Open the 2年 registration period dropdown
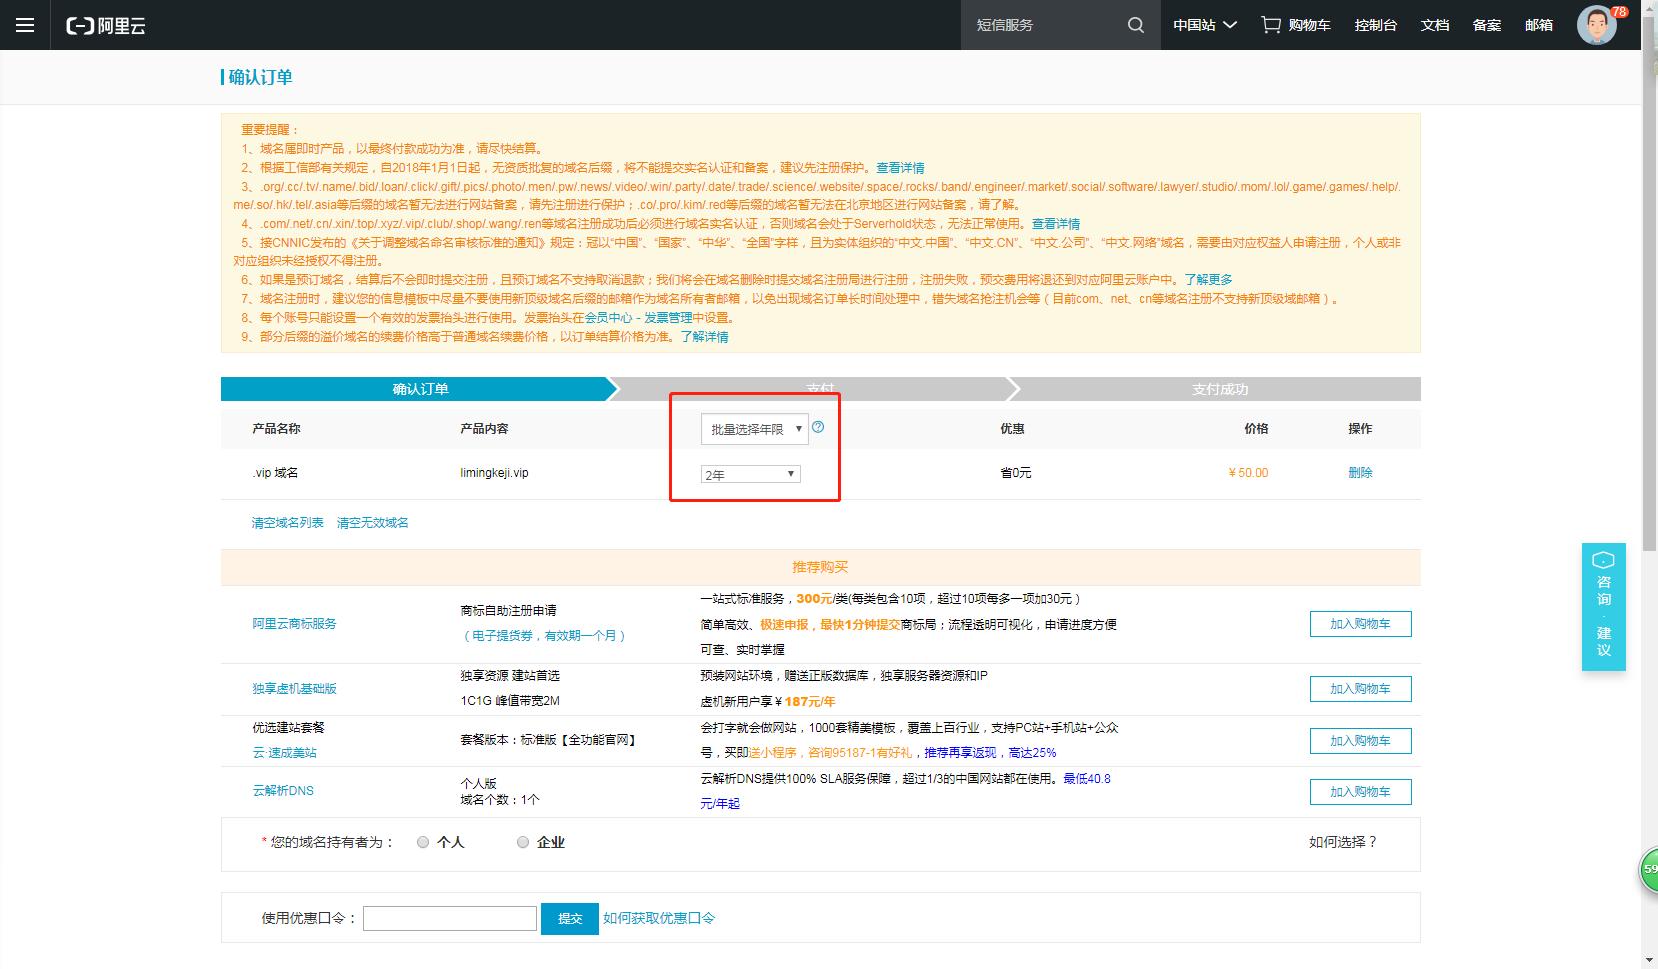 750,474
